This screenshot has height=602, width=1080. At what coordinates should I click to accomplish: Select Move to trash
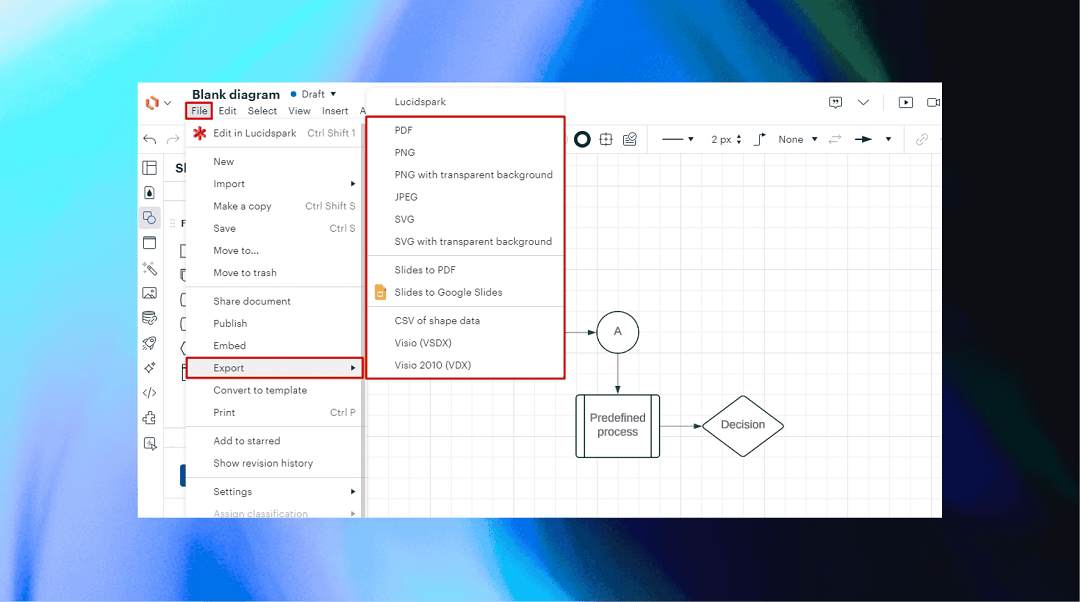(275, 273)
